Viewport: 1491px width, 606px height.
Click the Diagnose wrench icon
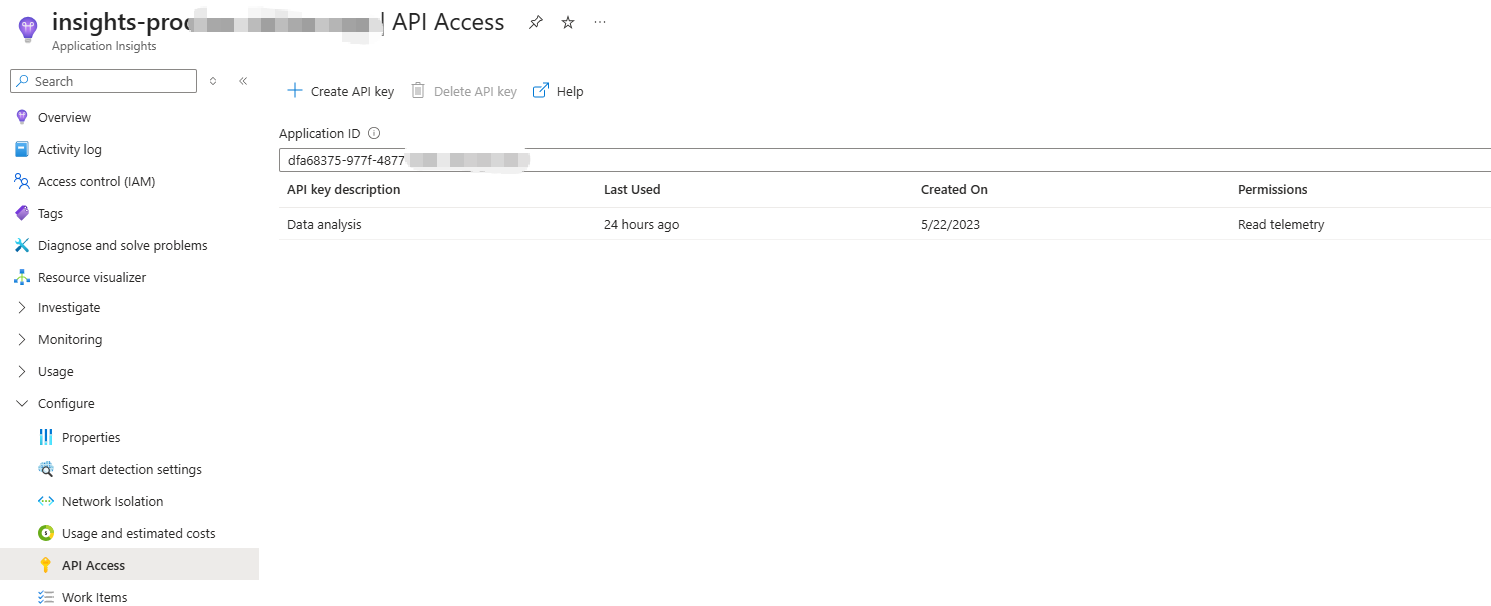point(22,245)
